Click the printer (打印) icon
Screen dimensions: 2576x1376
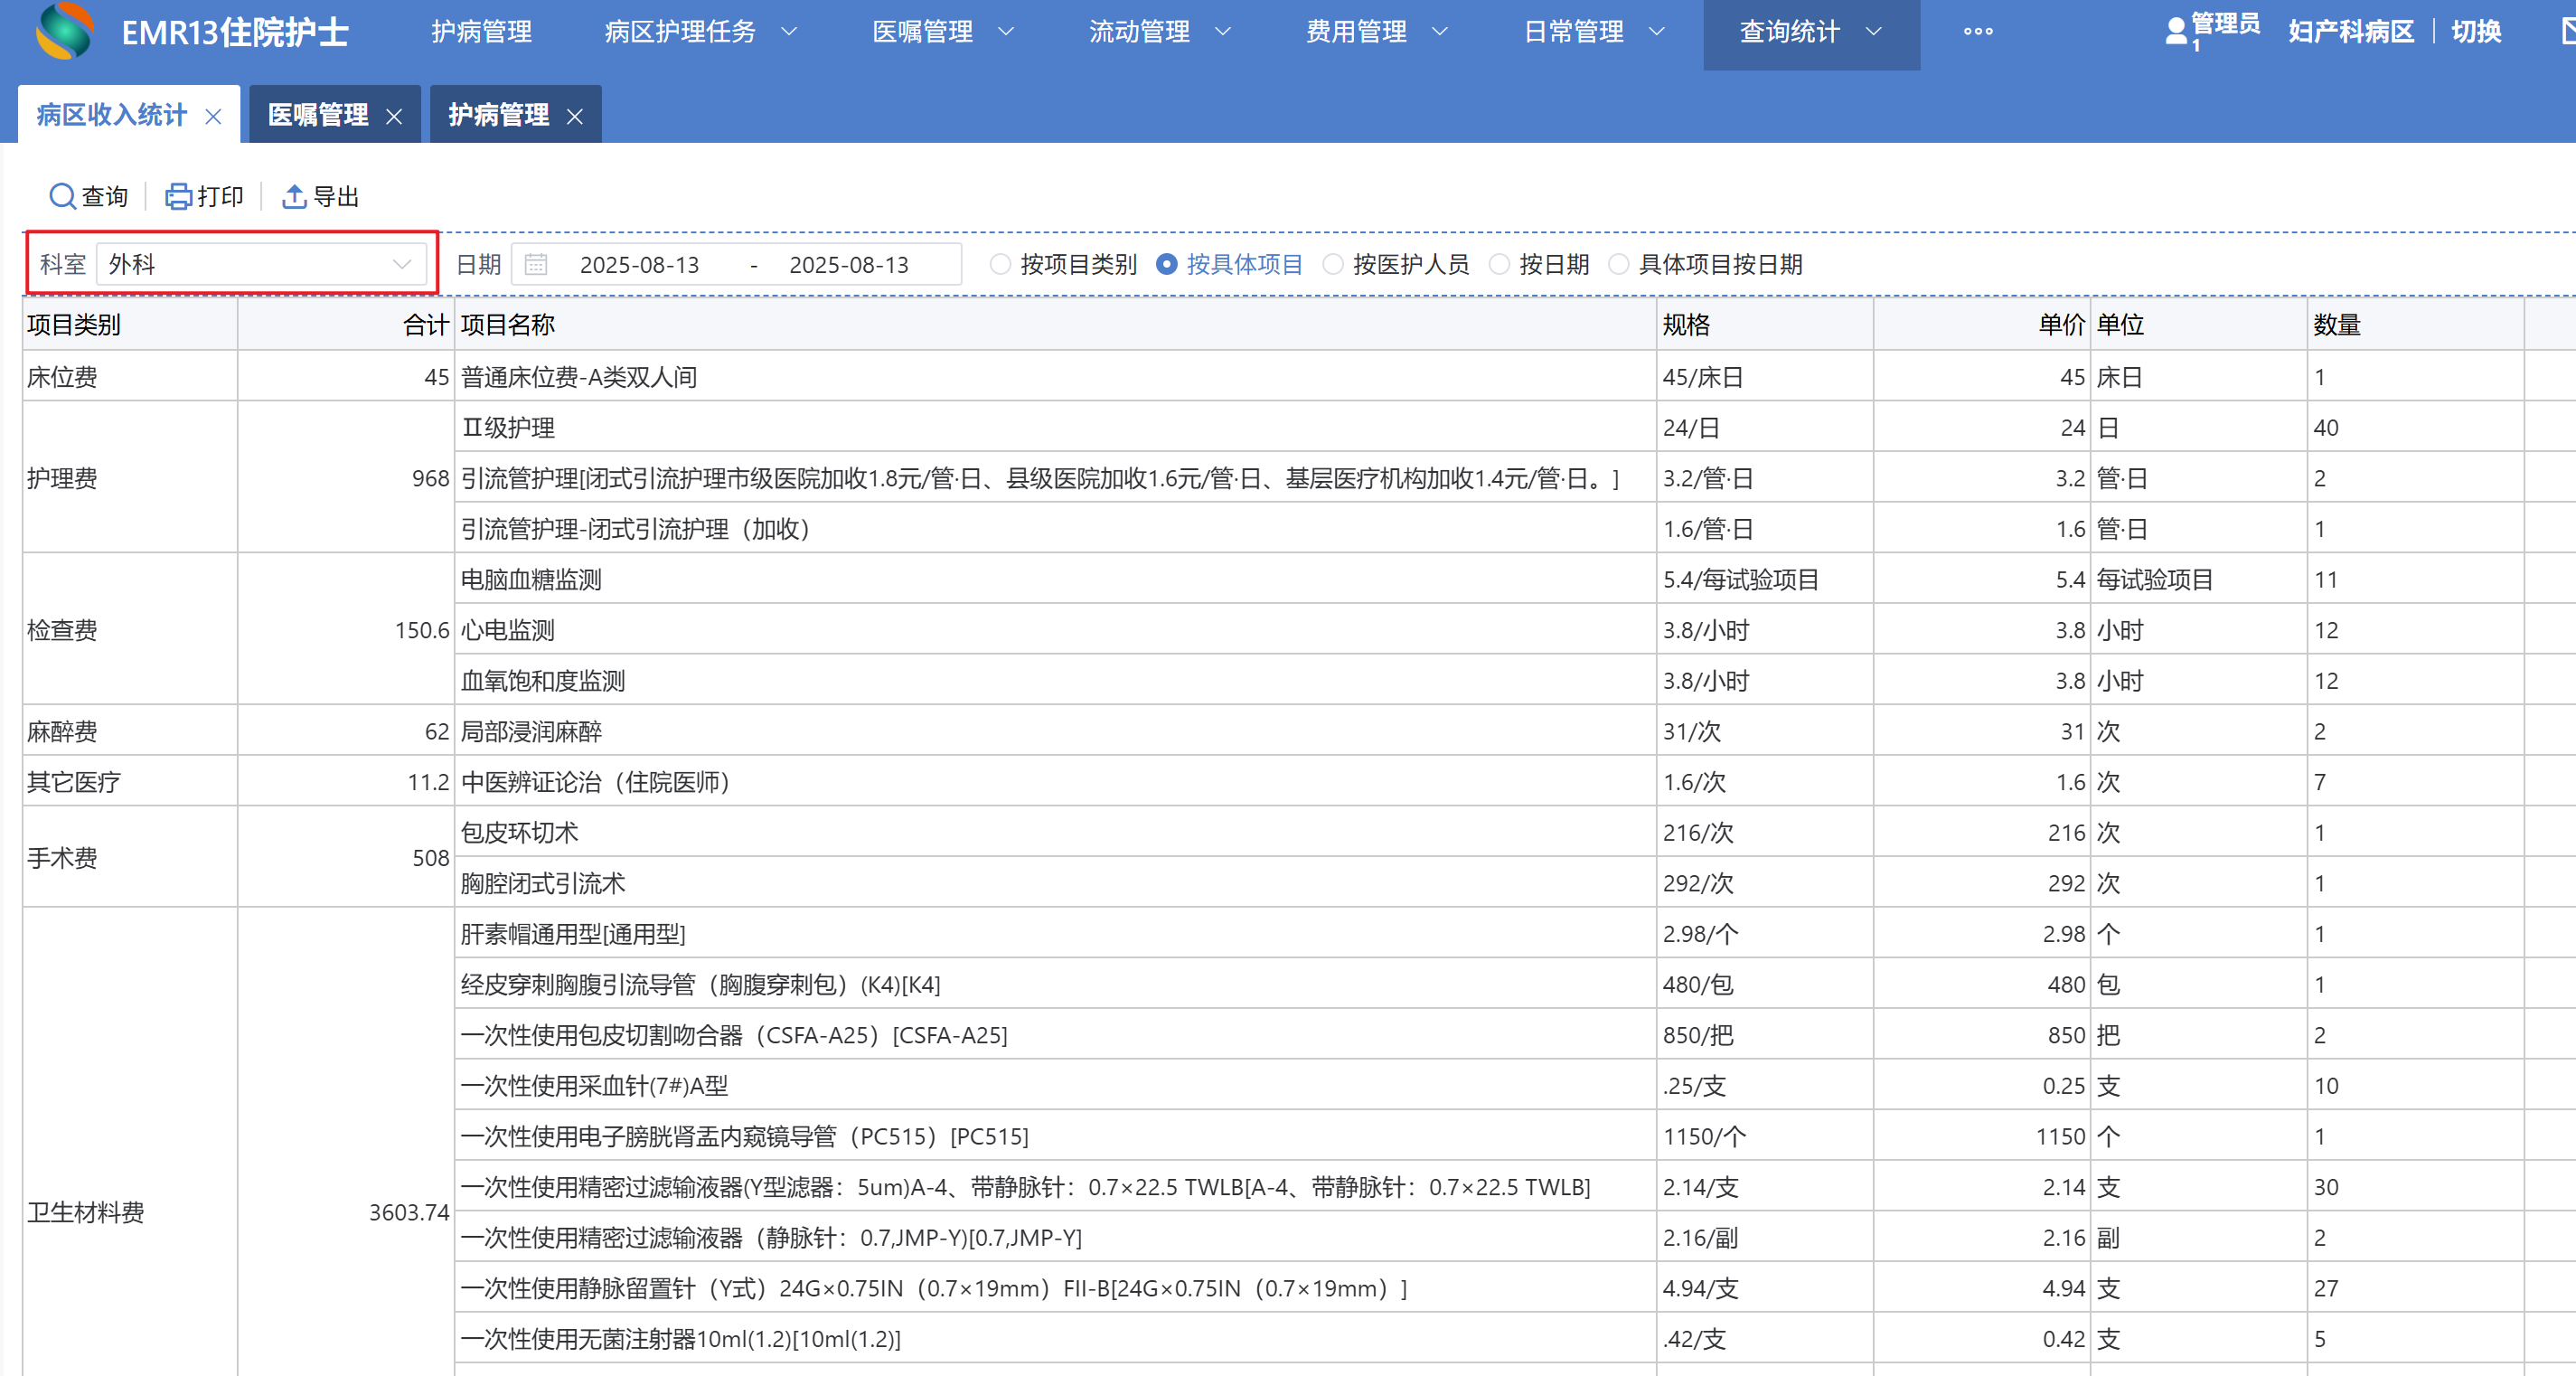(x=178, y=196)
